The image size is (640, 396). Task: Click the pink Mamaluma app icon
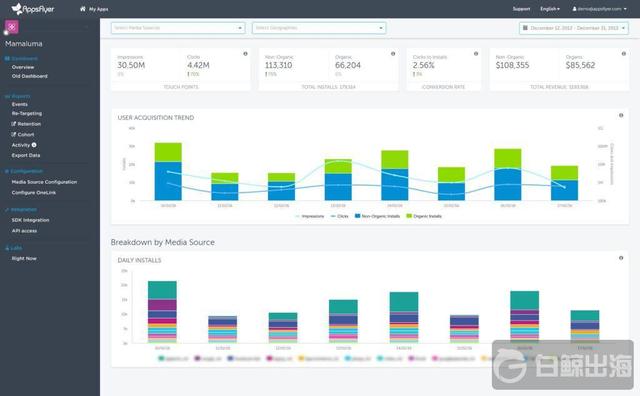(x=12, y=27)
